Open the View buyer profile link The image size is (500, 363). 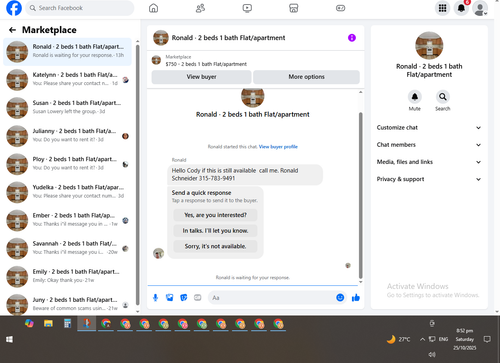click(278, 147)
